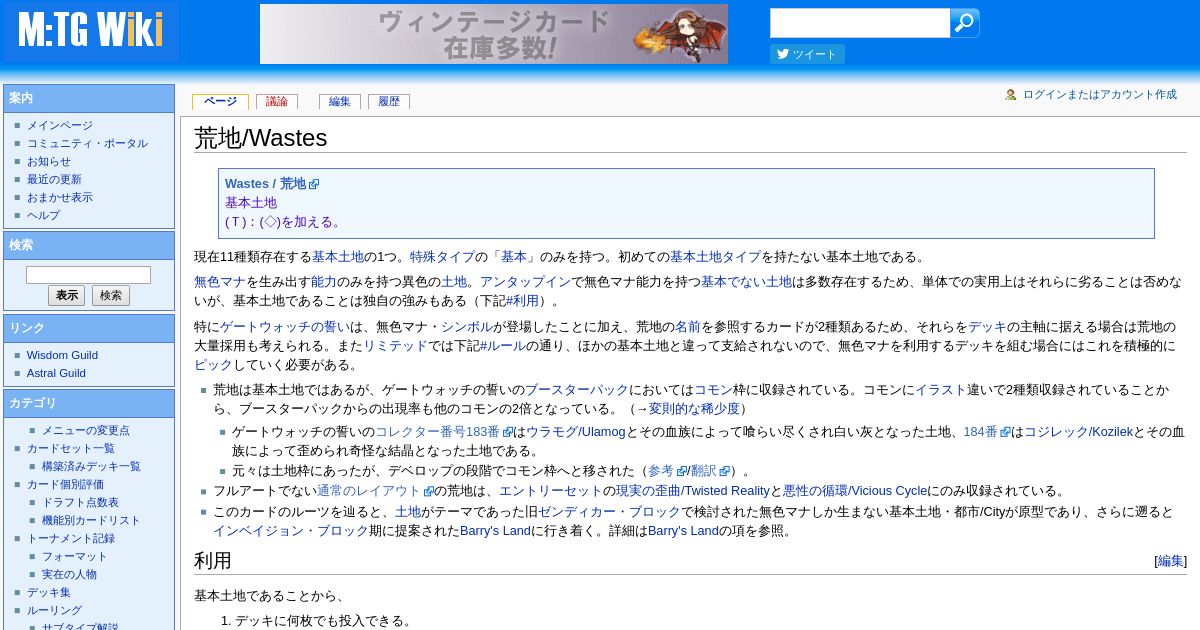The height and width of the screenshot is (630, 1200).
Task: Click ウラモグ/Ulamog link
Action: [575, 432]
